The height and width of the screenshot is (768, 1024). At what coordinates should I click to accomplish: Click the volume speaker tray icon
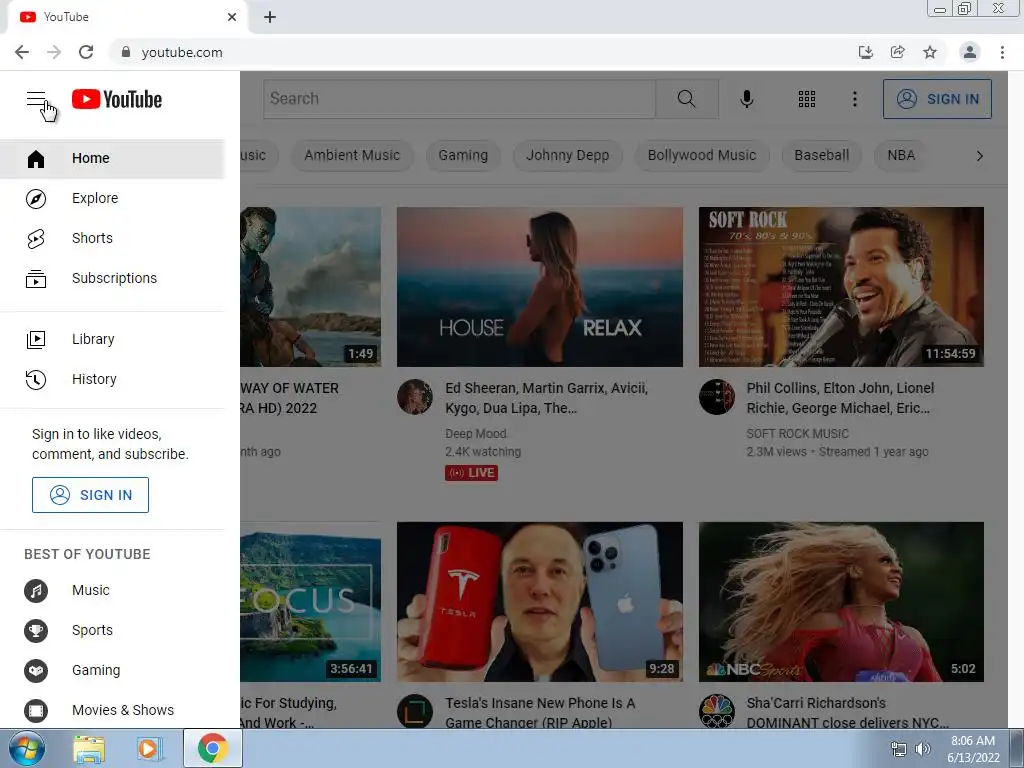click(922, 749)
